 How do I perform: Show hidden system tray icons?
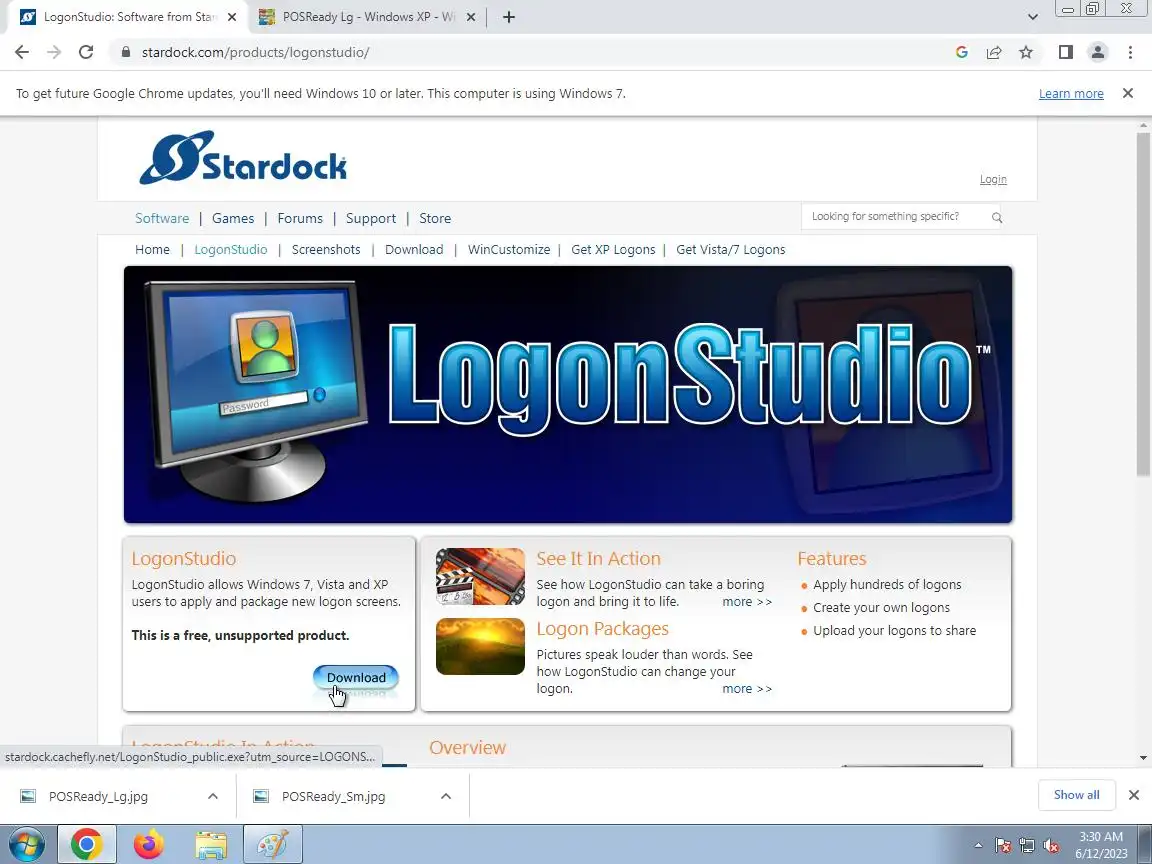pyautogui.click(x=978, y=846)
